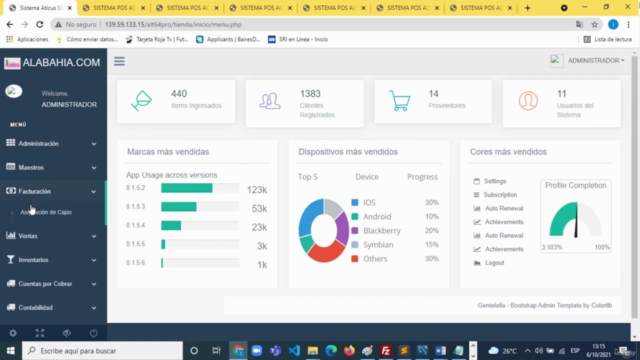Open a new browser tab
Viewport: 640px width, 360px height.
pyautogui.click(x=527, y=8)
